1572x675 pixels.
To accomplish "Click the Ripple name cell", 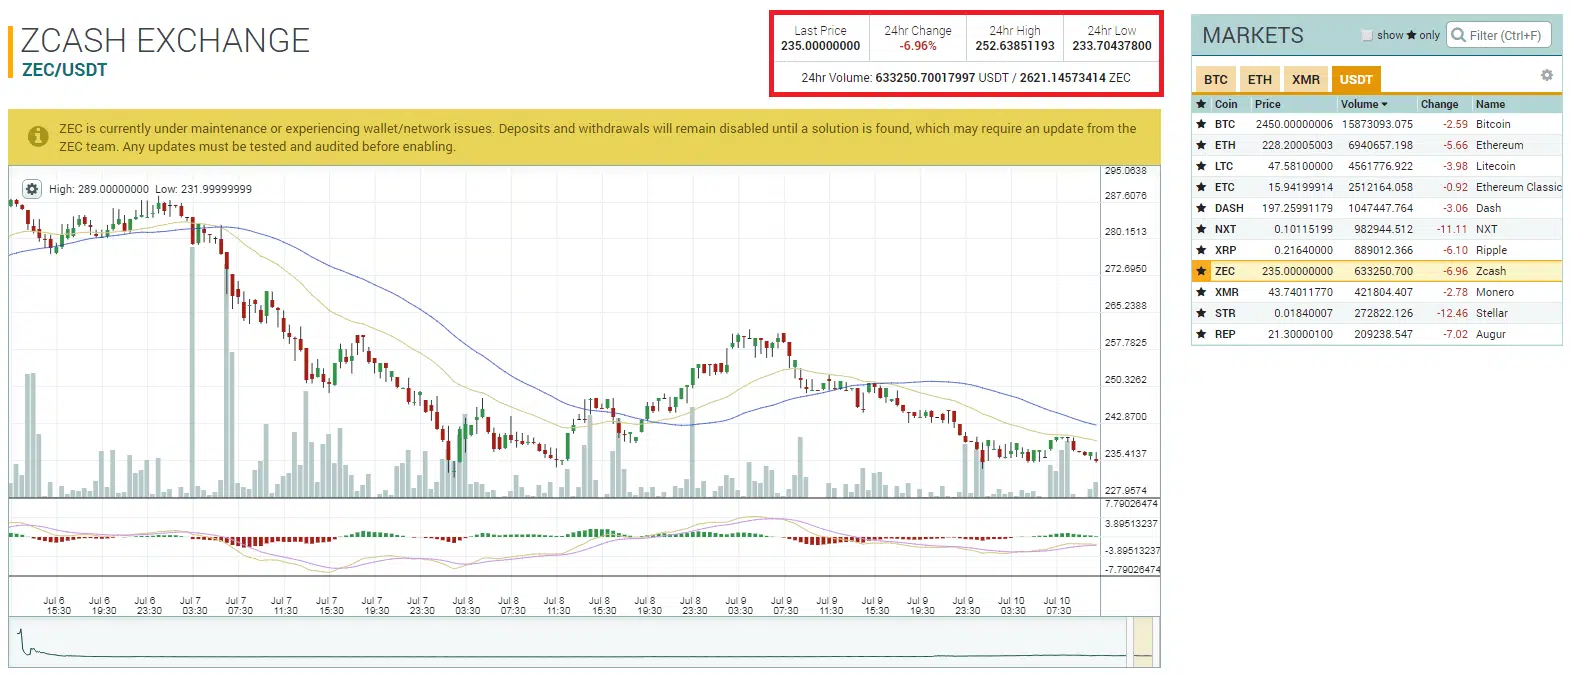I will [1491, 250].
